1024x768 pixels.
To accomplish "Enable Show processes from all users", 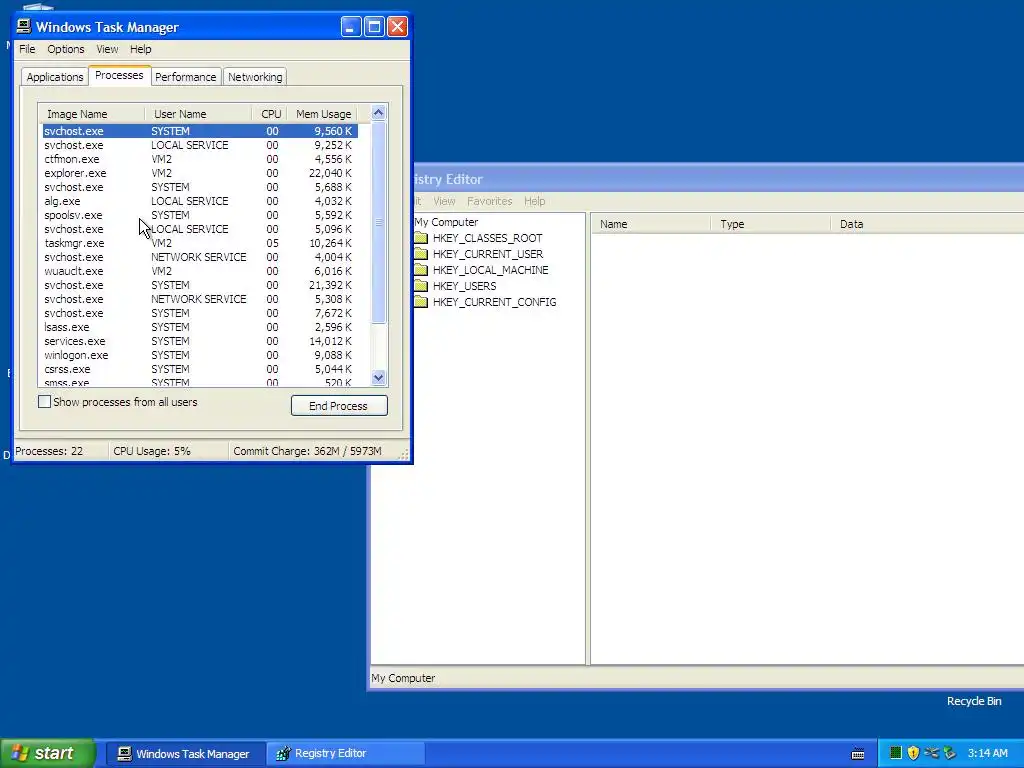I will [44, 402].
